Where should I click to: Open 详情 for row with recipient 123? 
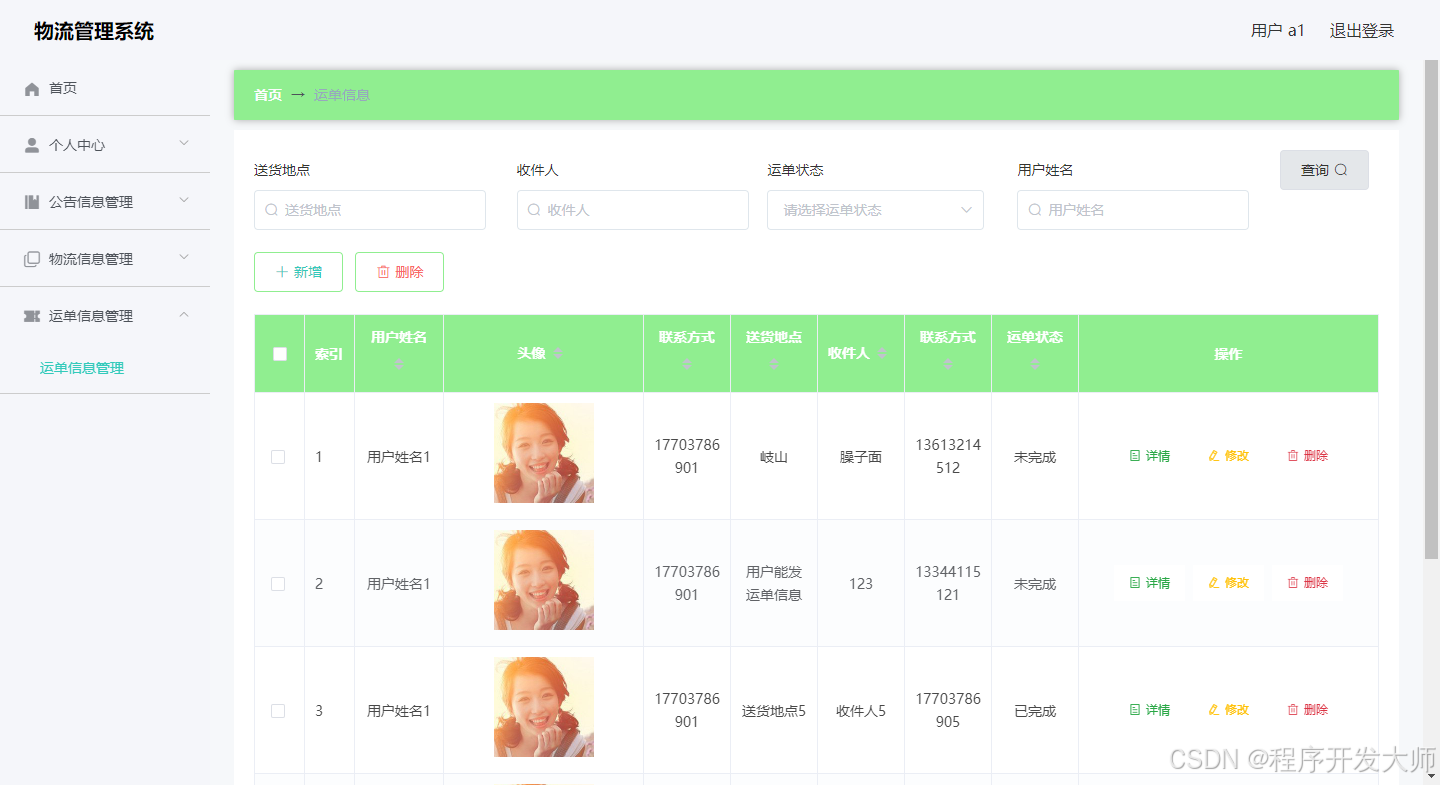coord(1149,583)
